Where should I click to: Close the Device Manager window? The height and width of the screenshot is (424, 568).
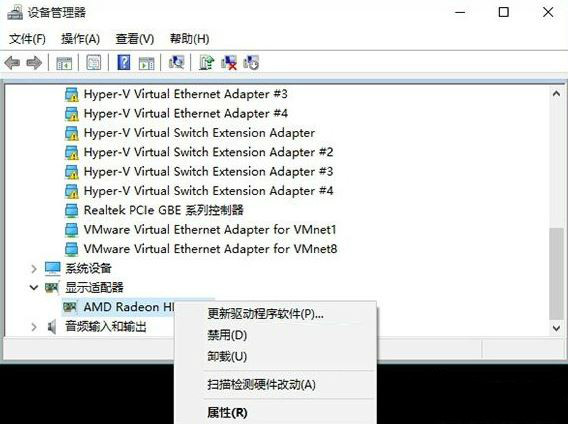click(x=548, y=12)
